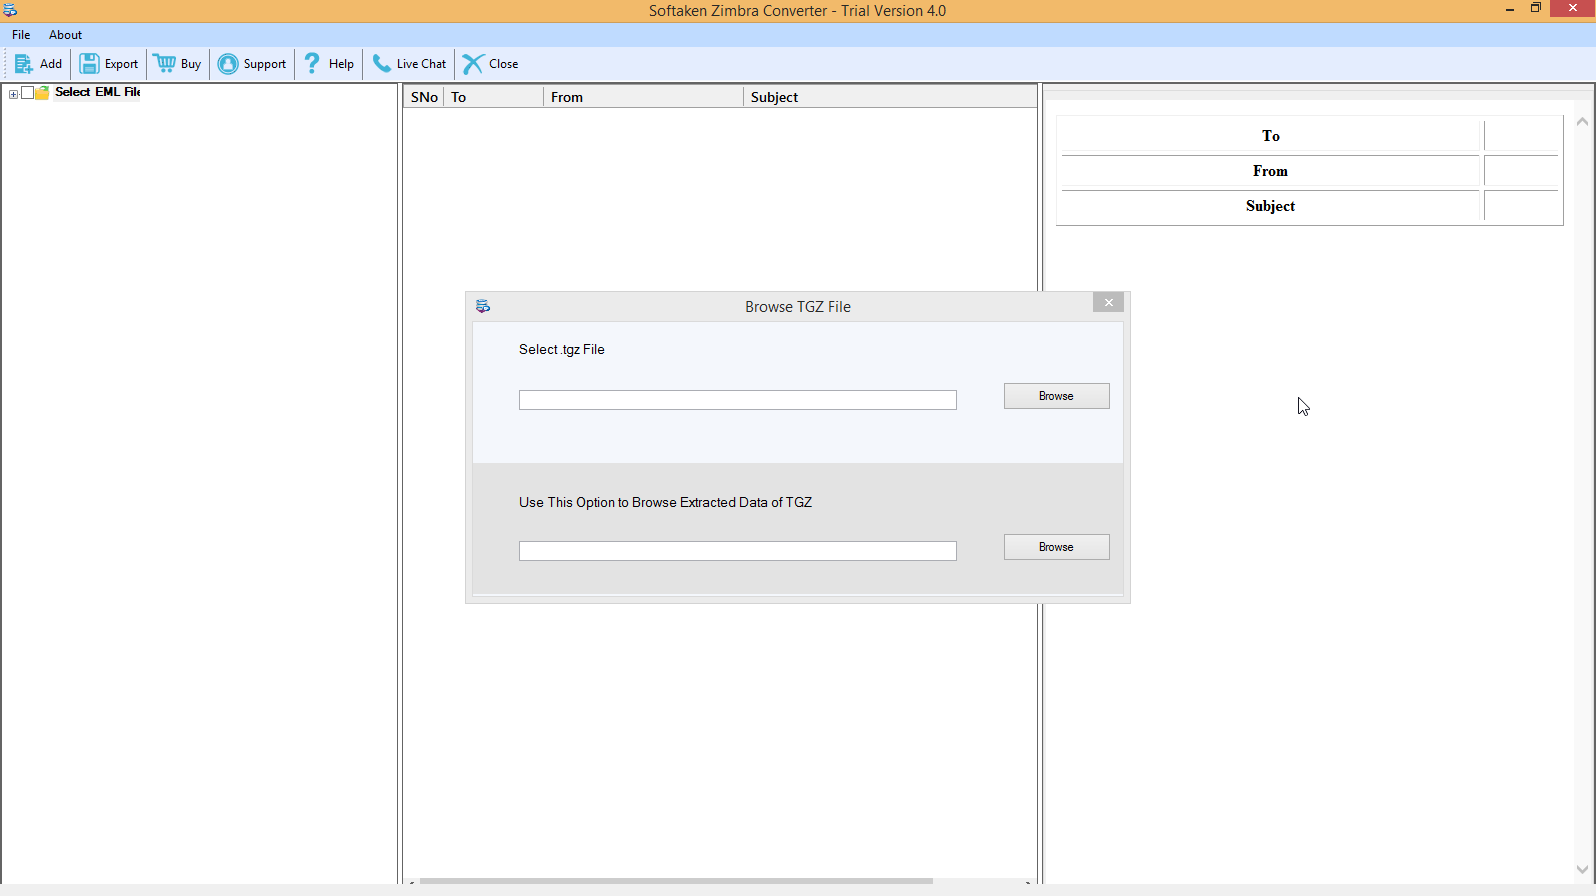Click the Select .tgz File label
Screen dimensions: 1596x896
[x=561, y=350]
